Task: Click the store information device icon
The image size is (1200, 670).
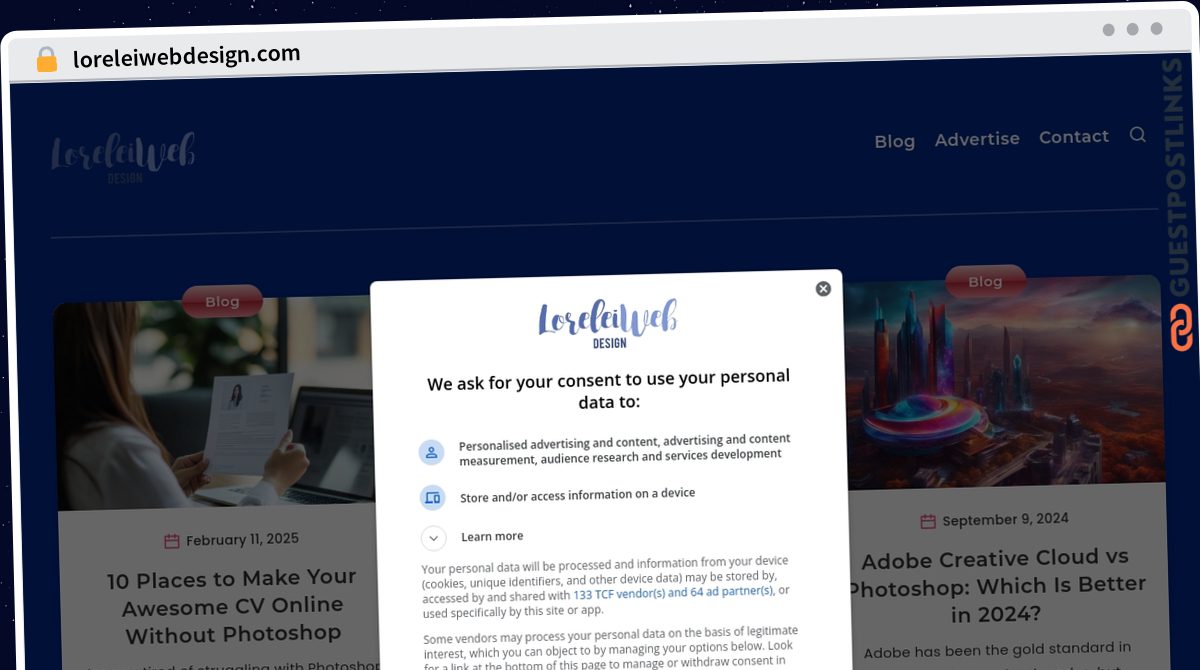Action: coord(432,497)
